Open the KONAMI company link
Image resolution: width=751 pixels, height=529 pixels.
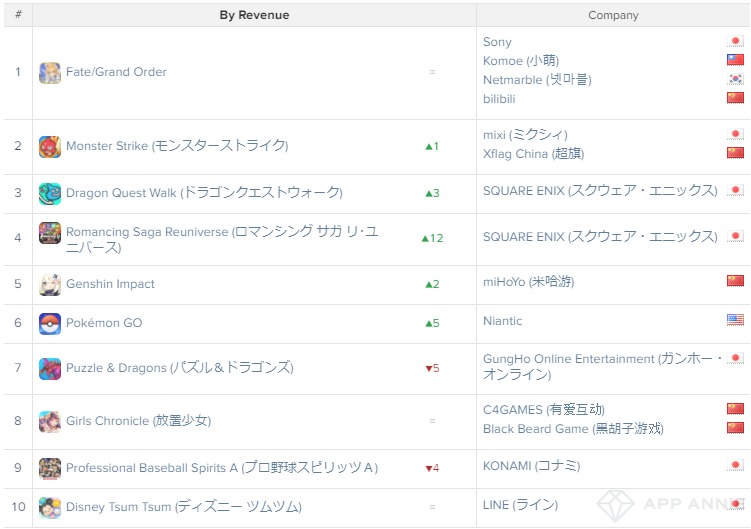click(532, 466)
